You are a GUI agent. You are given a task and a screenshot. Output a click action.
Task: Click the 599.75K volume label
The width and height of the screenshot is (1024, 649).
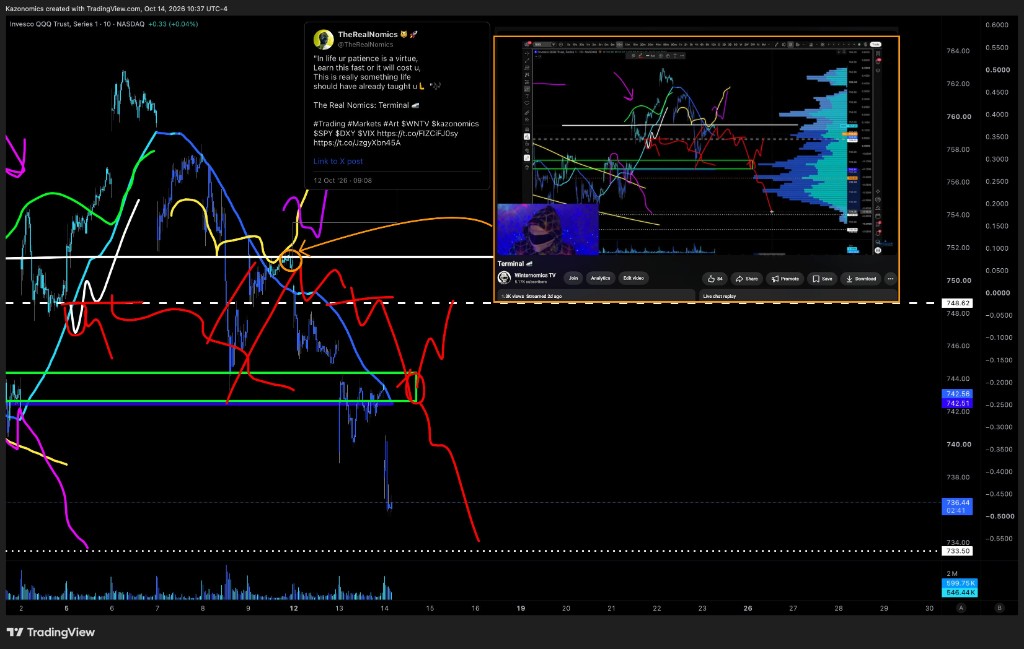coord(959,583)
